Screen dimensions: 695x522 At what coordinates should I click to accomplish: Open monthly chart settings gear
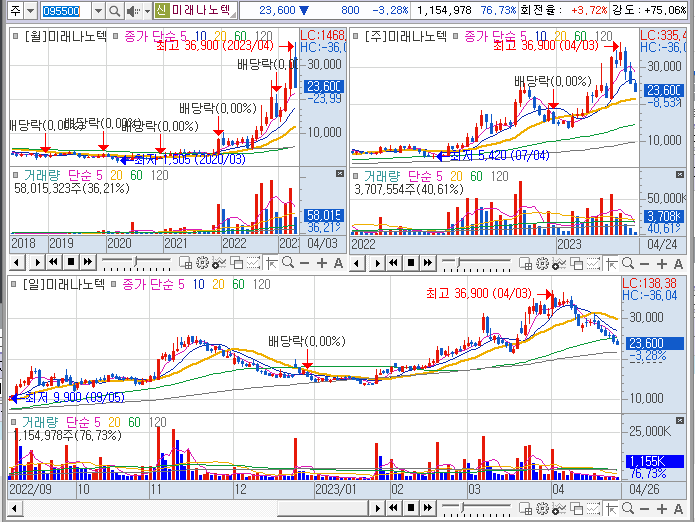pyautogui.click(x=202, y=263)
